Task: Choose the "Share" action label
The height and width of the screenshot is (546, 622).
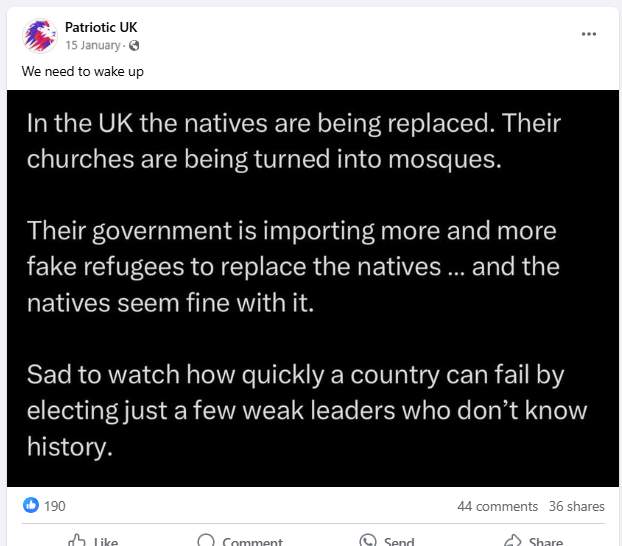Action: pos(546,541)
